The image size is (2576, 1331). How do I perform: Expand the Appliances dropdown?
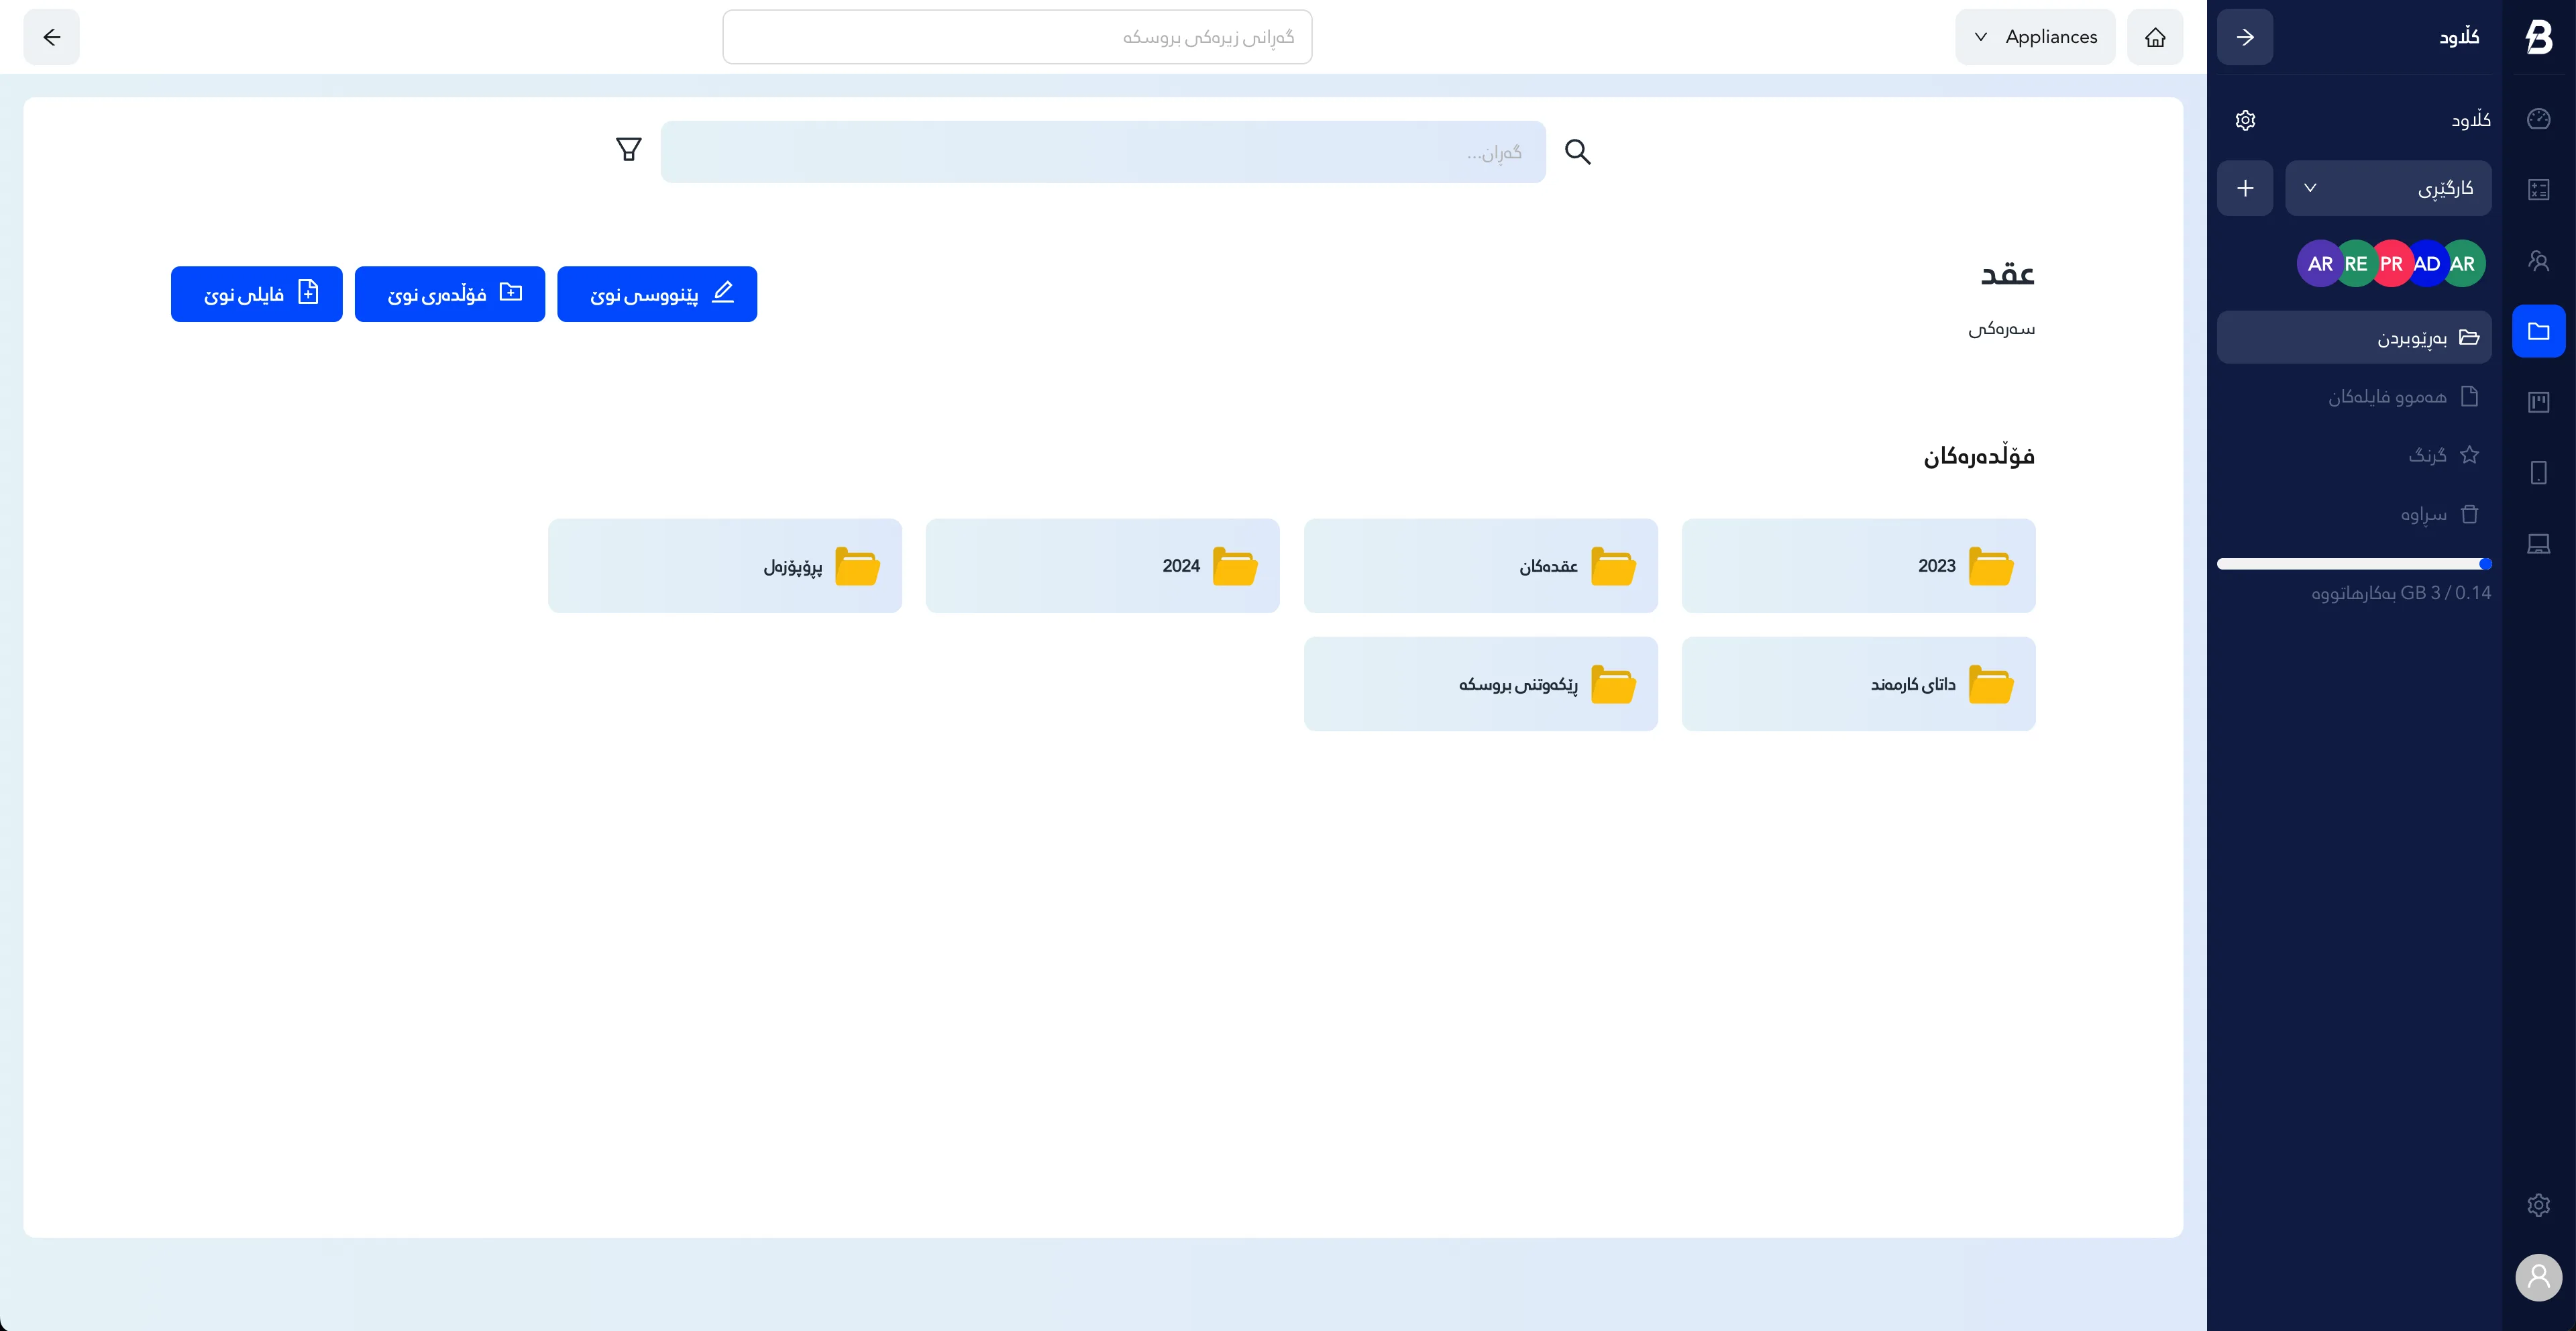coord(2035,37)
